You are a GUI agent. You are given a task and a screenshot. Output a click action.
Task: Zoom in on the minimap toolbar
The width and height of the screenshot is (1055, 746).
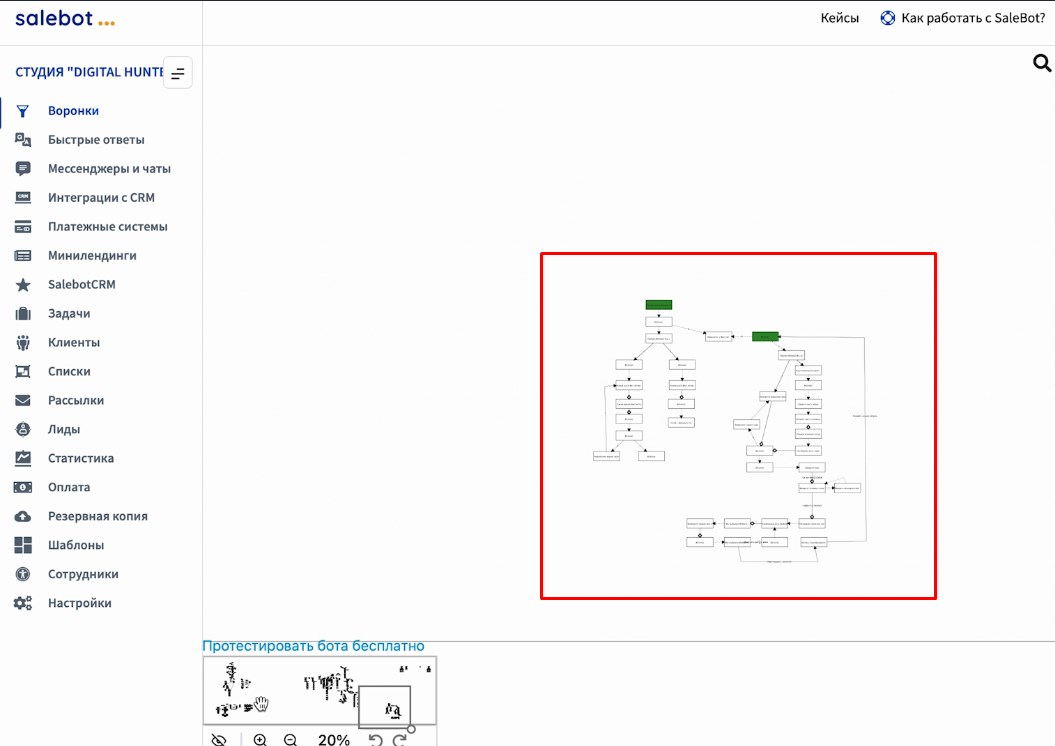pyautogui.click(x=260, y=740)
